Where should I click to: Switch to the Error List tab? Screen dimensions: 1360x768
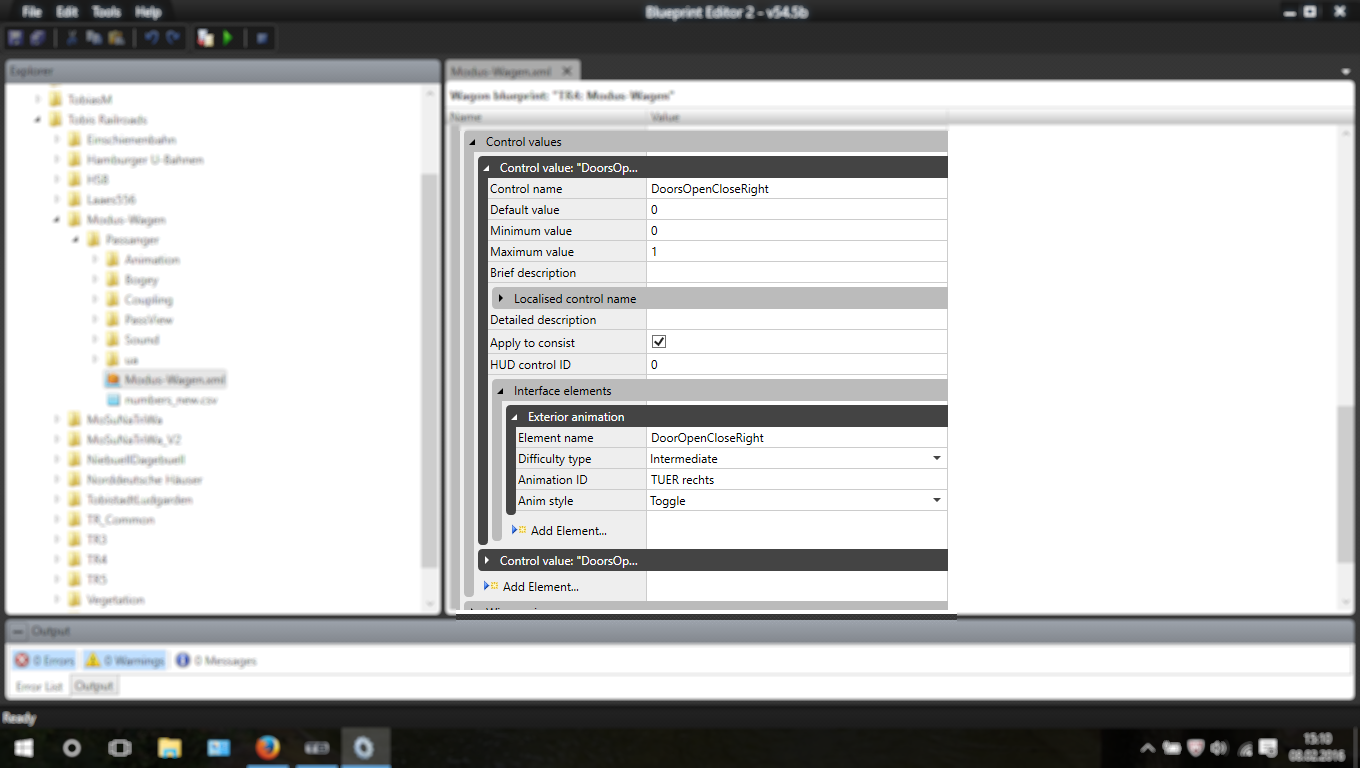(x=40, y=686)
